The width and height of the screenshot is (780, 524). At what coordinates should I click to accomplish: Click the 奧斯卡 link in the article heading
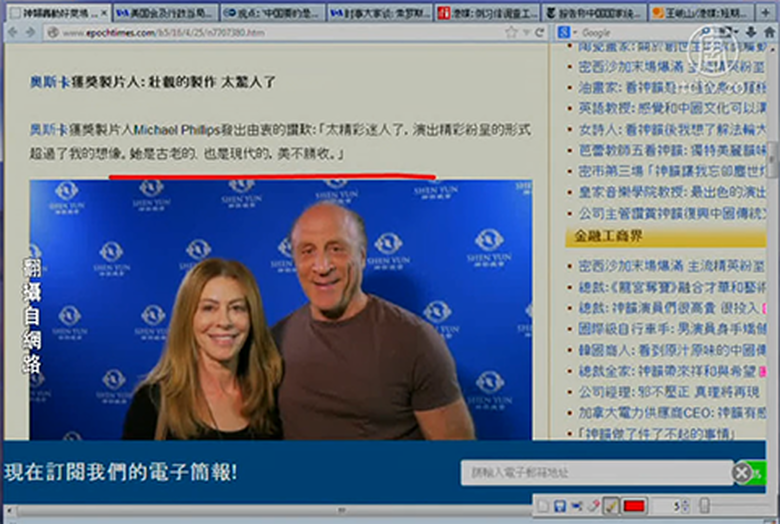[49, 82]
